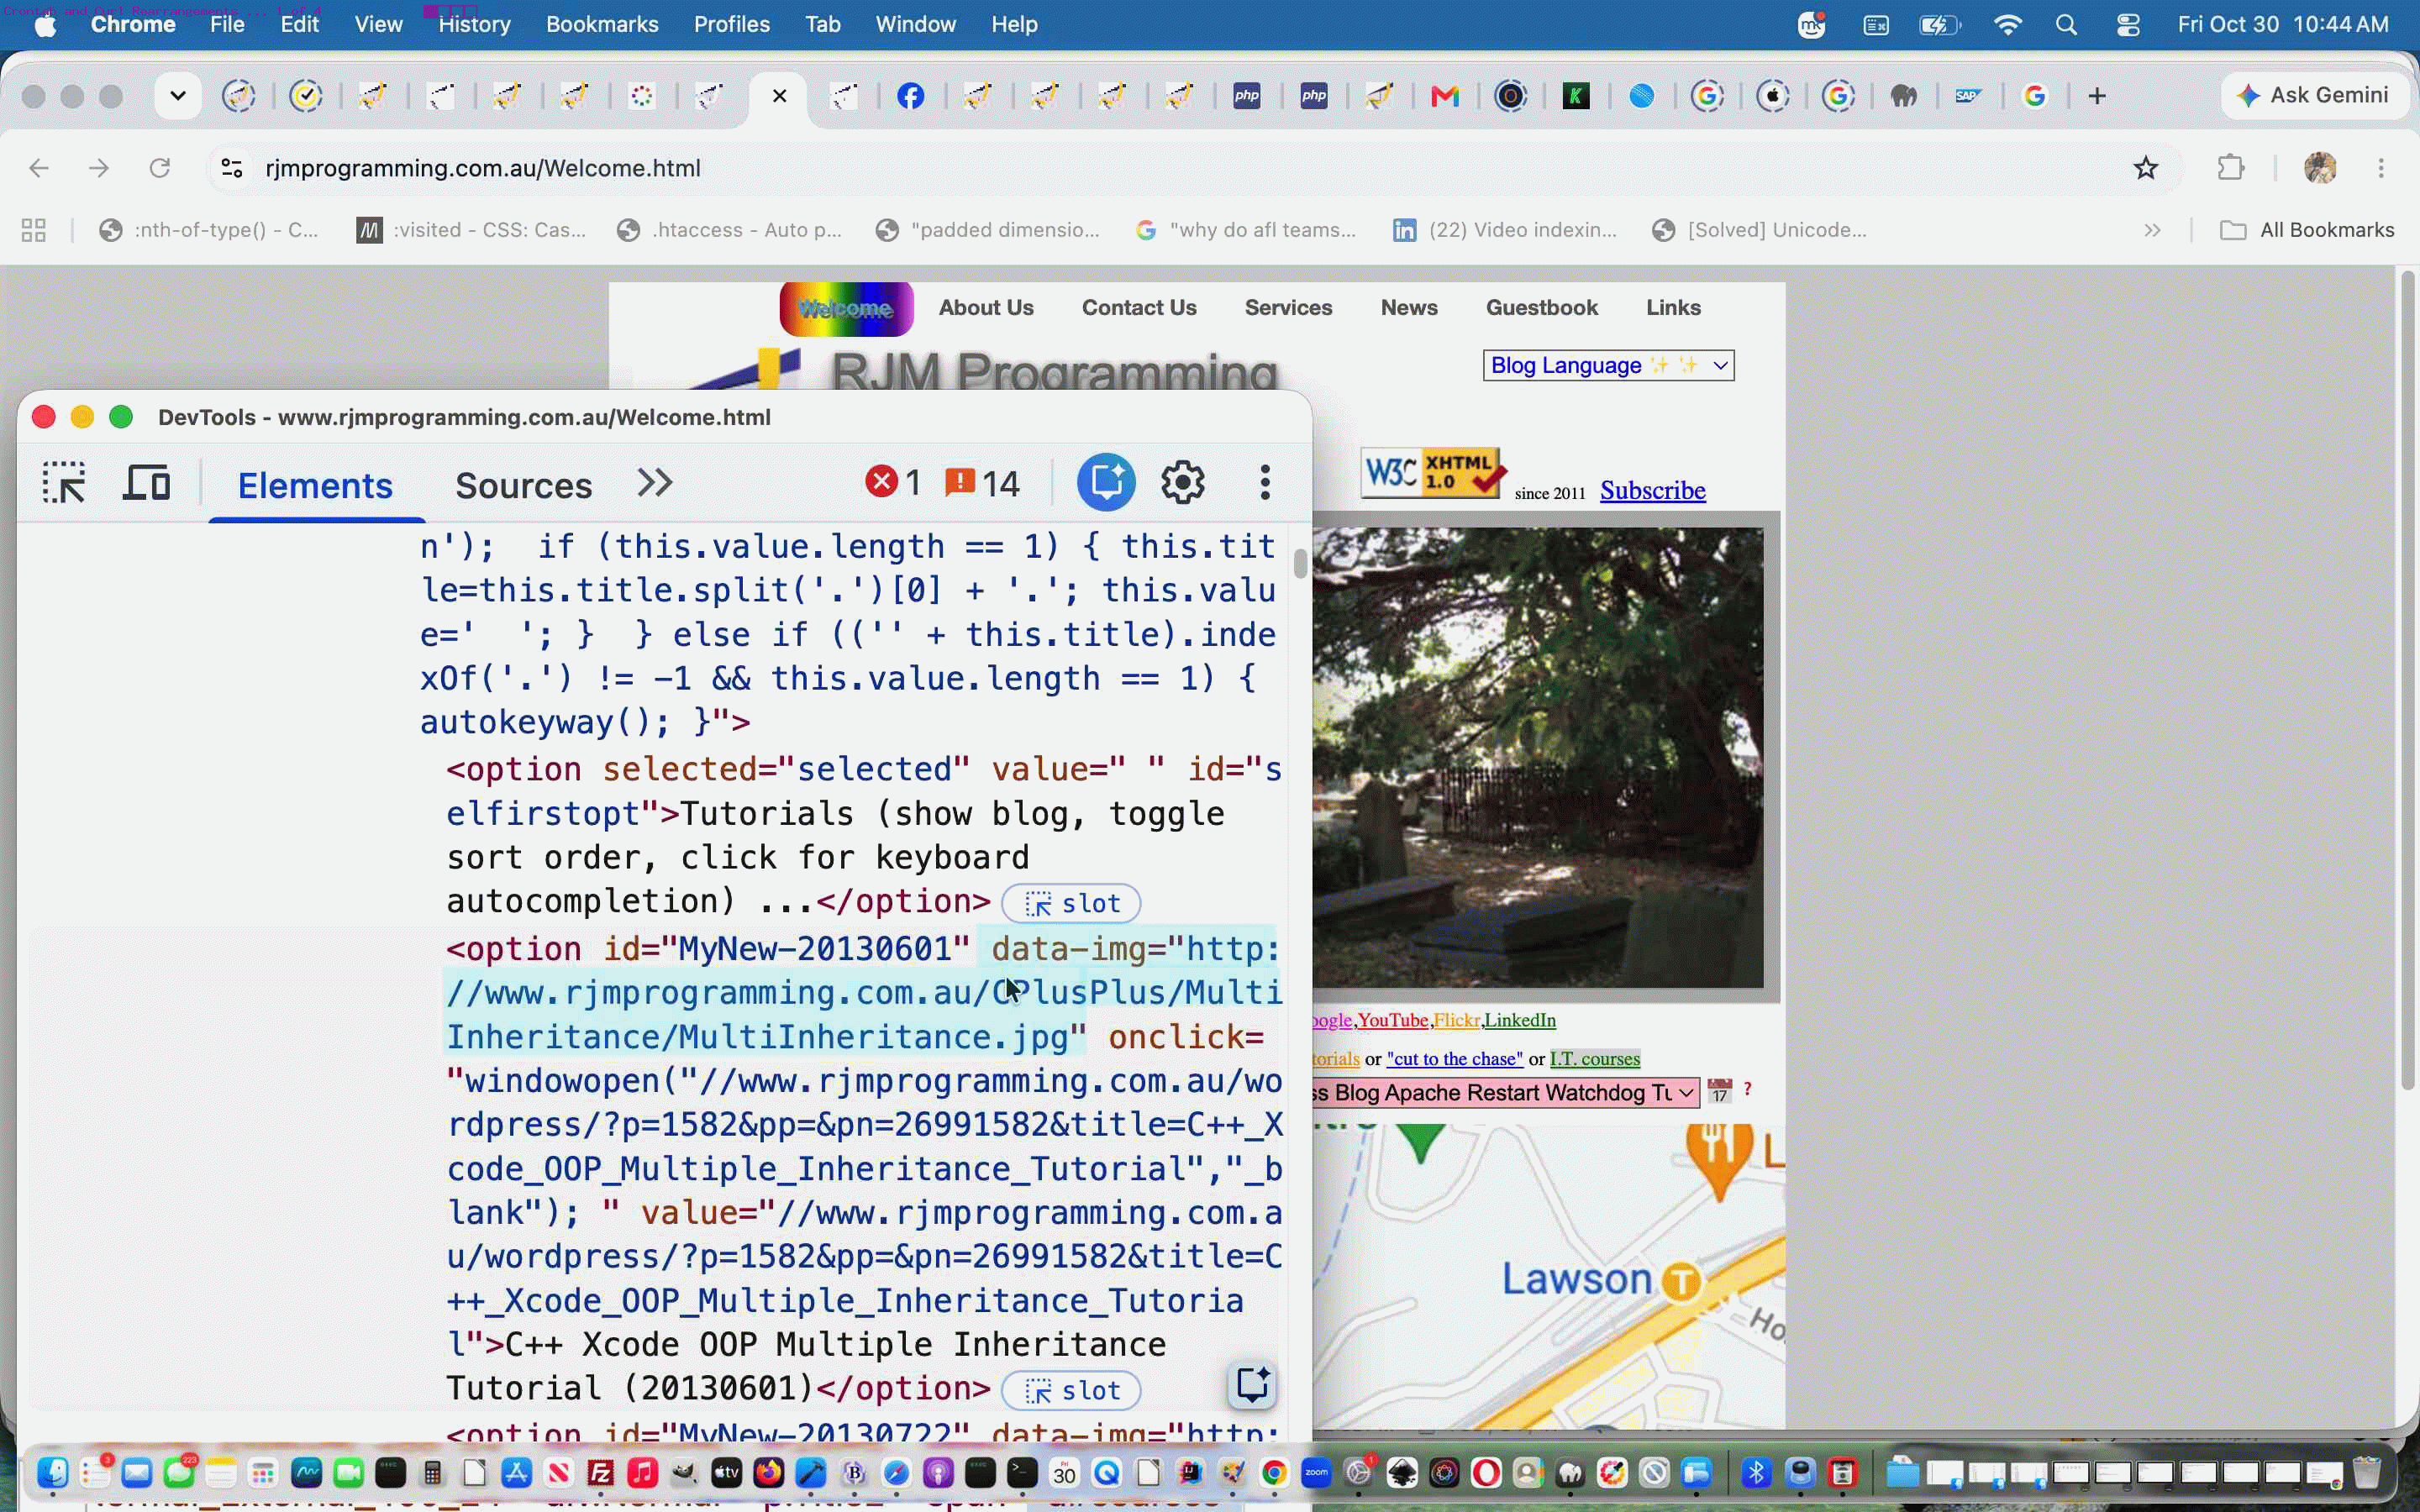The image size is (2420, 1512).
Task: Open the Blog Apache Restart Watchdog dropdown
Action: pos(1505,1092)
